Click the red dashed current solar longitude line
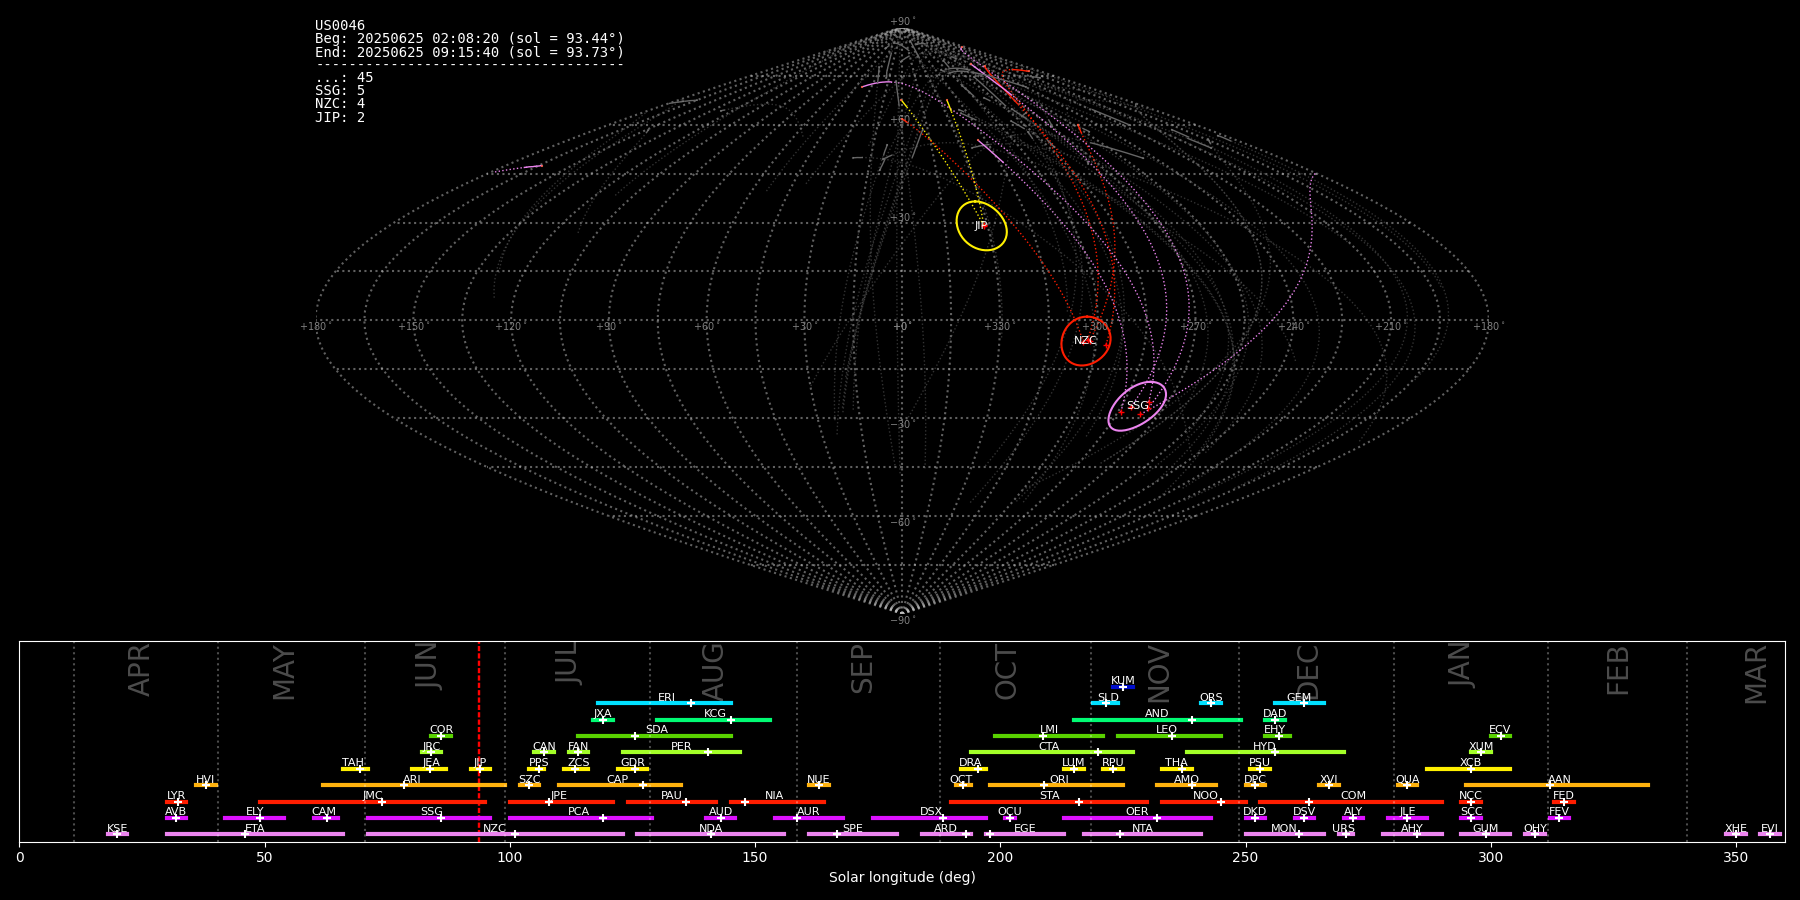 pyautogui.click(x=479, y=741)
